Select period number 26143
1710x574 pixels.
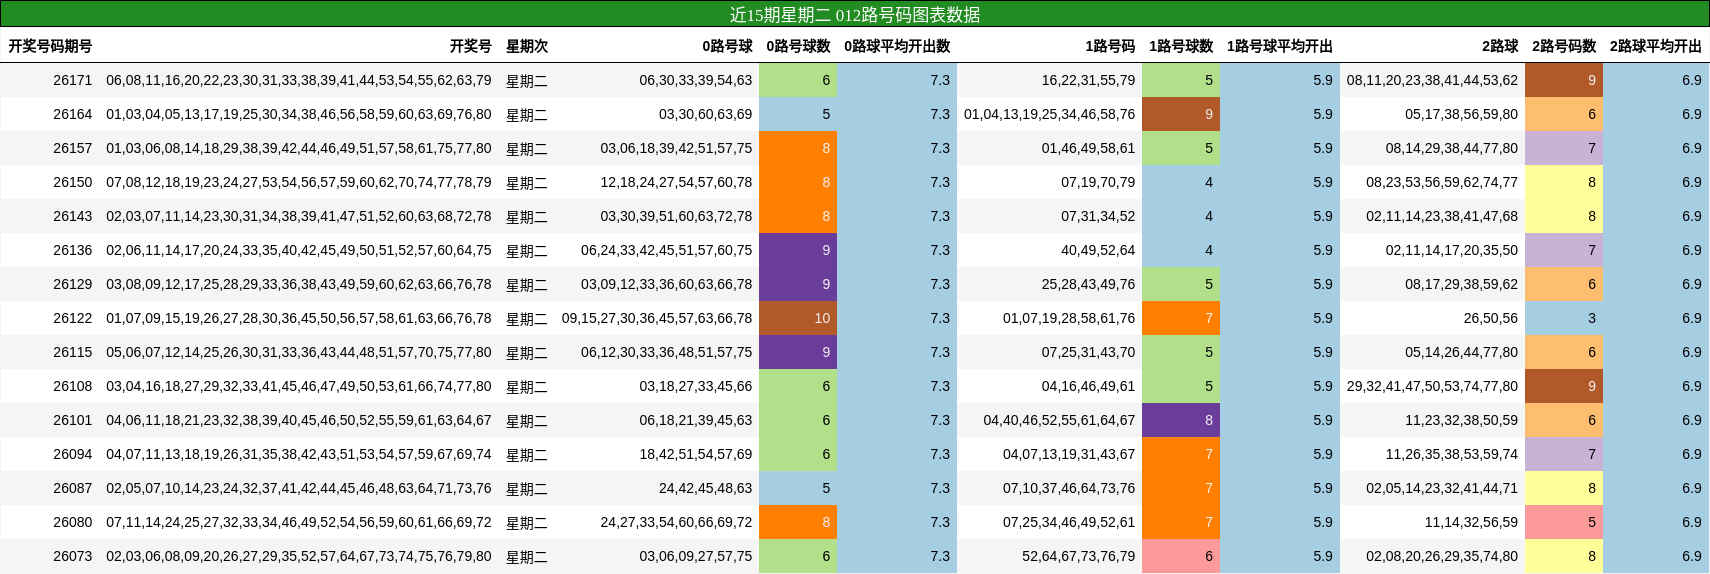click(x=72, y=216)
